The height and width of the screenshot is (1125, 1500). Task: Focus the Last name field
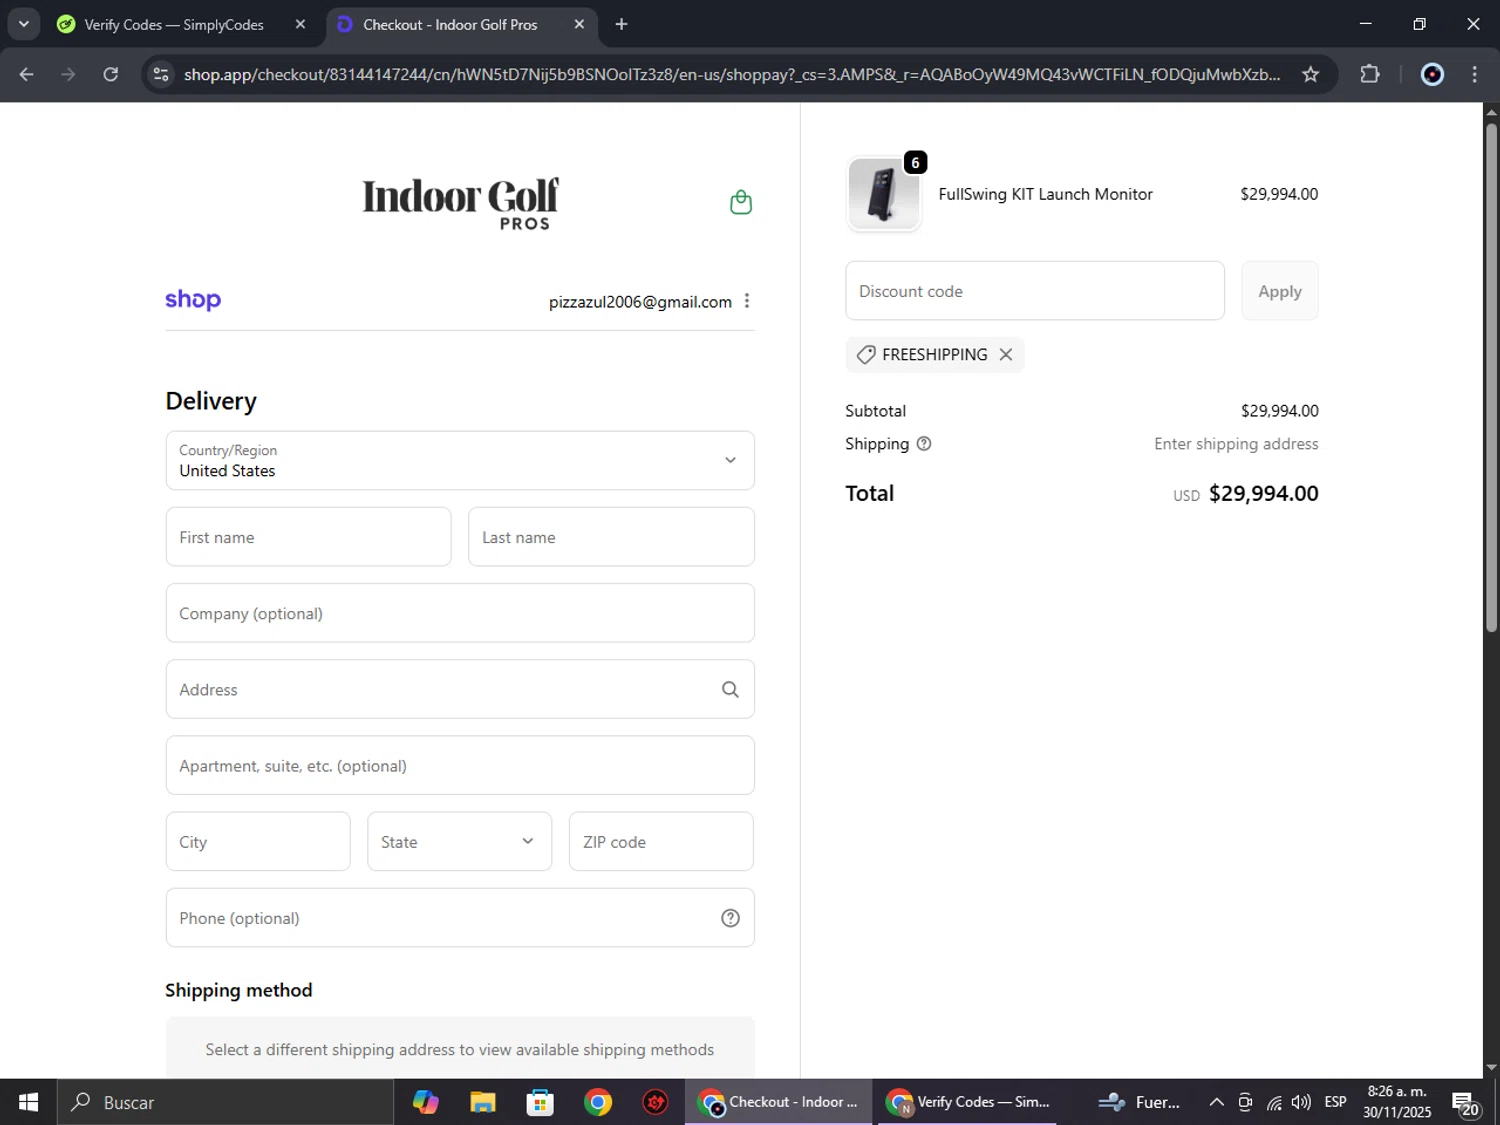click(611, 537)
